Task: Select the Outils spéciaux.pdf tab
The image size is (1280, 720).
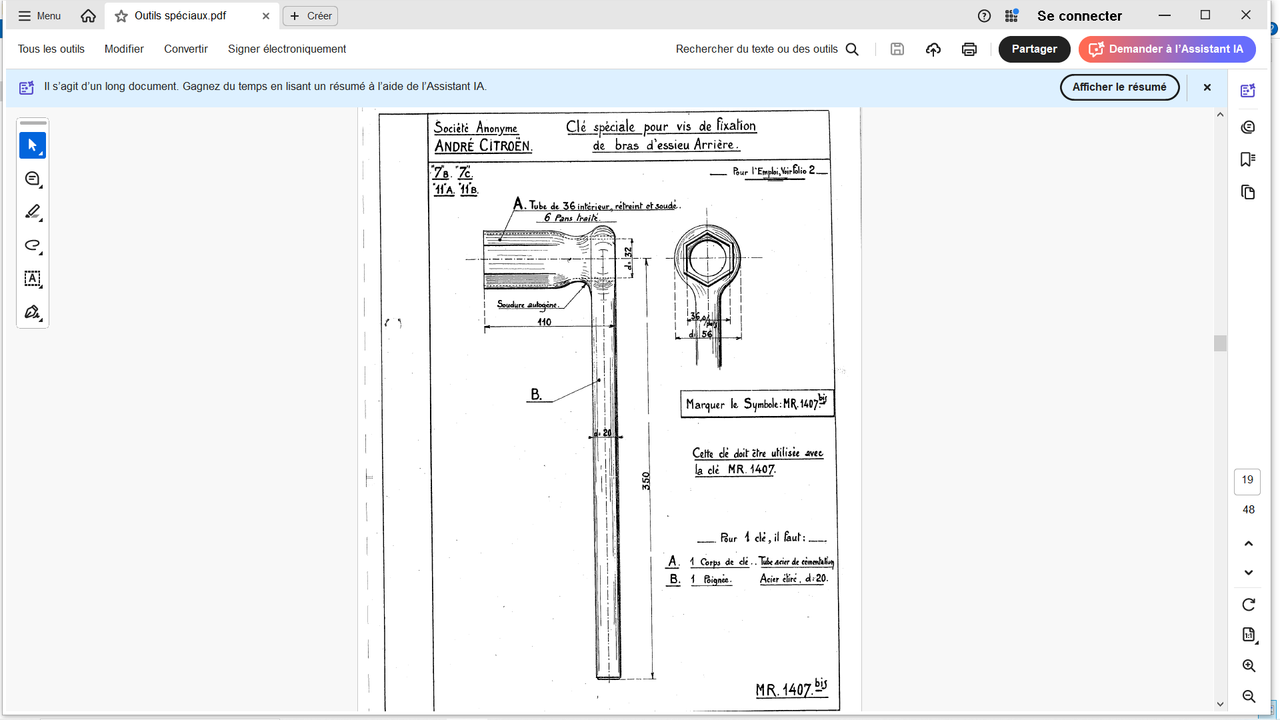Action: point(190,16)
